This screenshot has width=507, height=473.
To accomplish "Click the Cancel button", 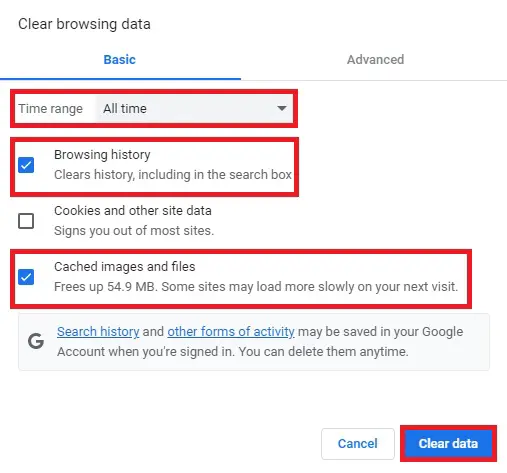I will 358,444.
